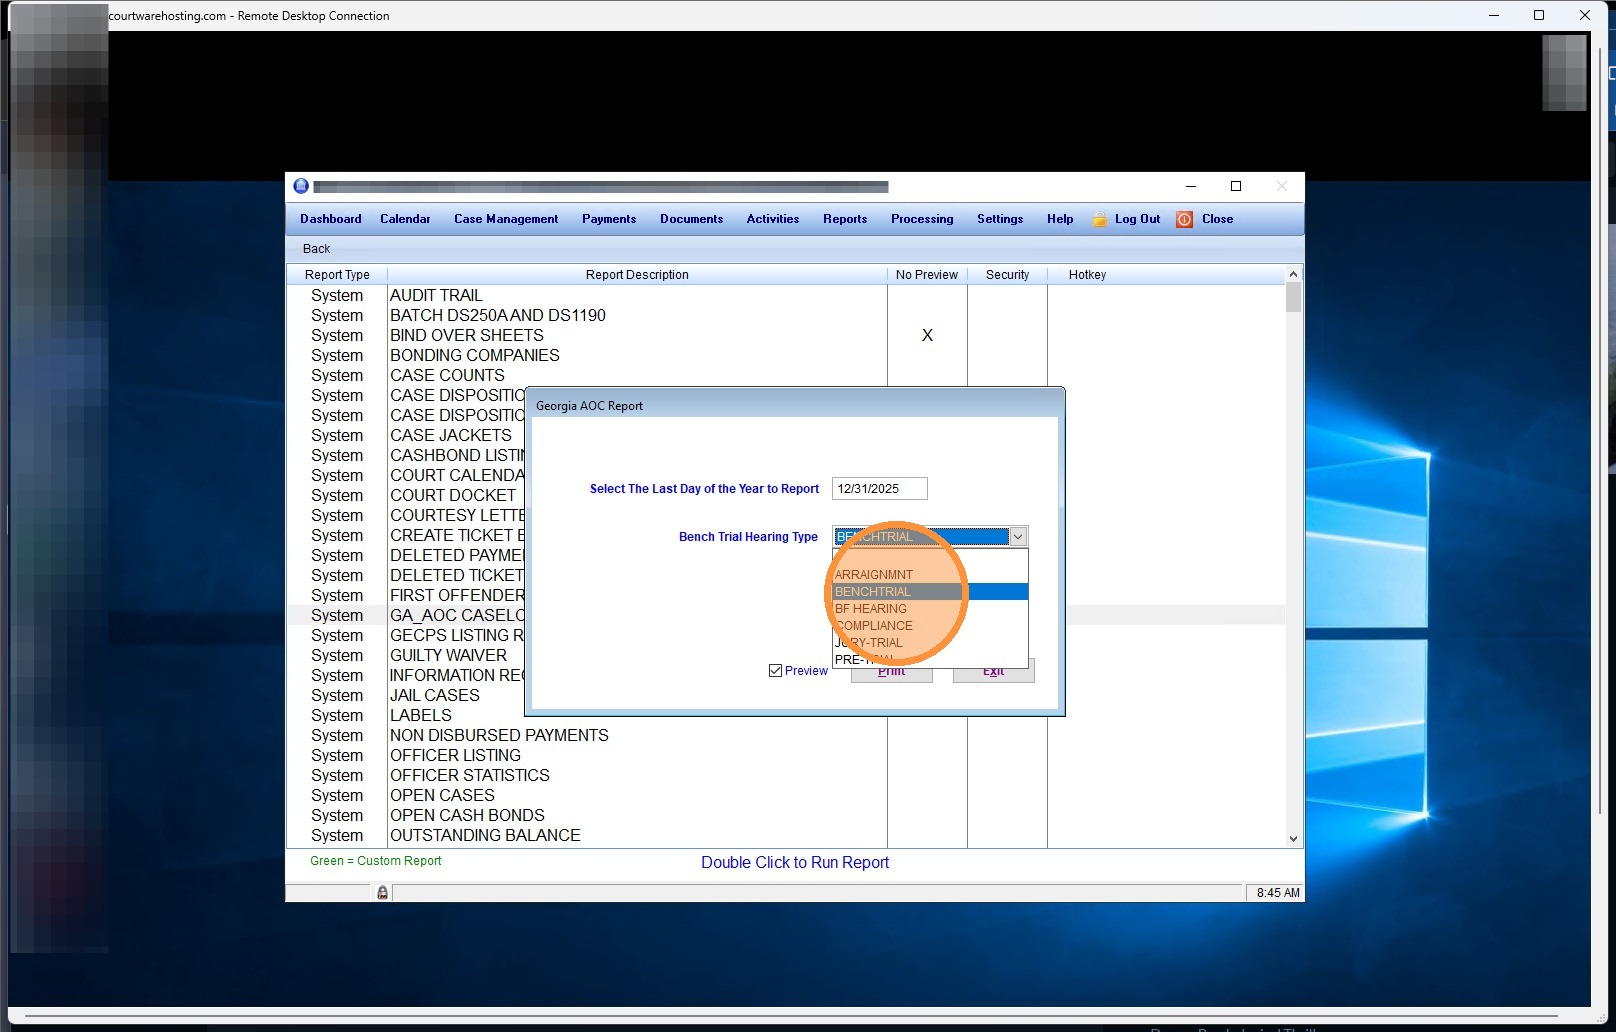Open the Payments menu

click(609, 219)
